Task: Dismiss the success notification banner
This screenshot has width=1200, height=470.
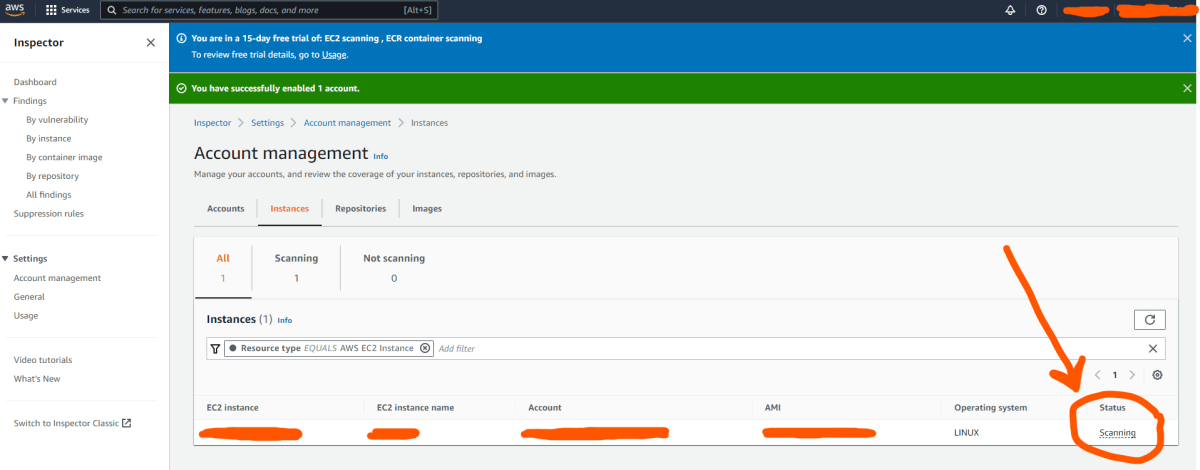Action: tap(1187, 88)
